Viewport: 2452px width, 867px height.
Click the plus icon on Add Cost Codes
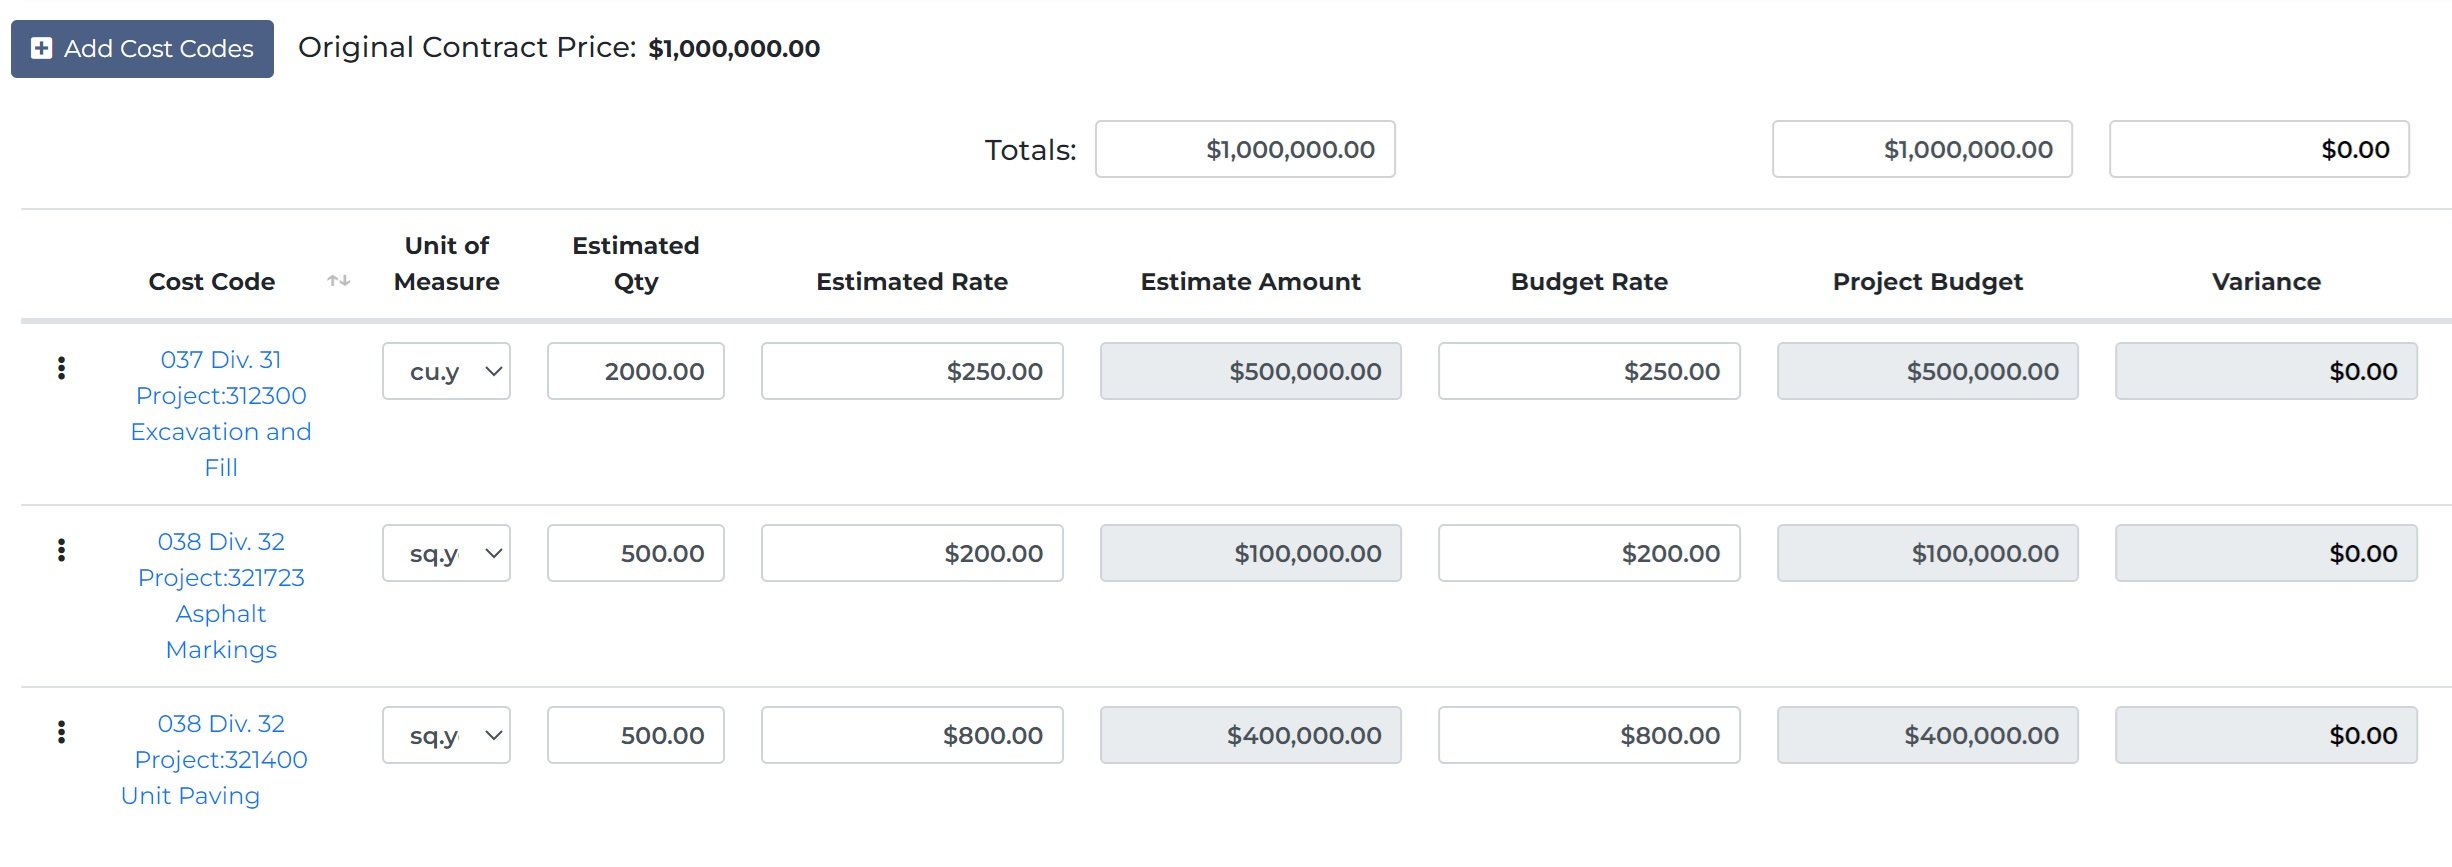[x=42, y=49]
